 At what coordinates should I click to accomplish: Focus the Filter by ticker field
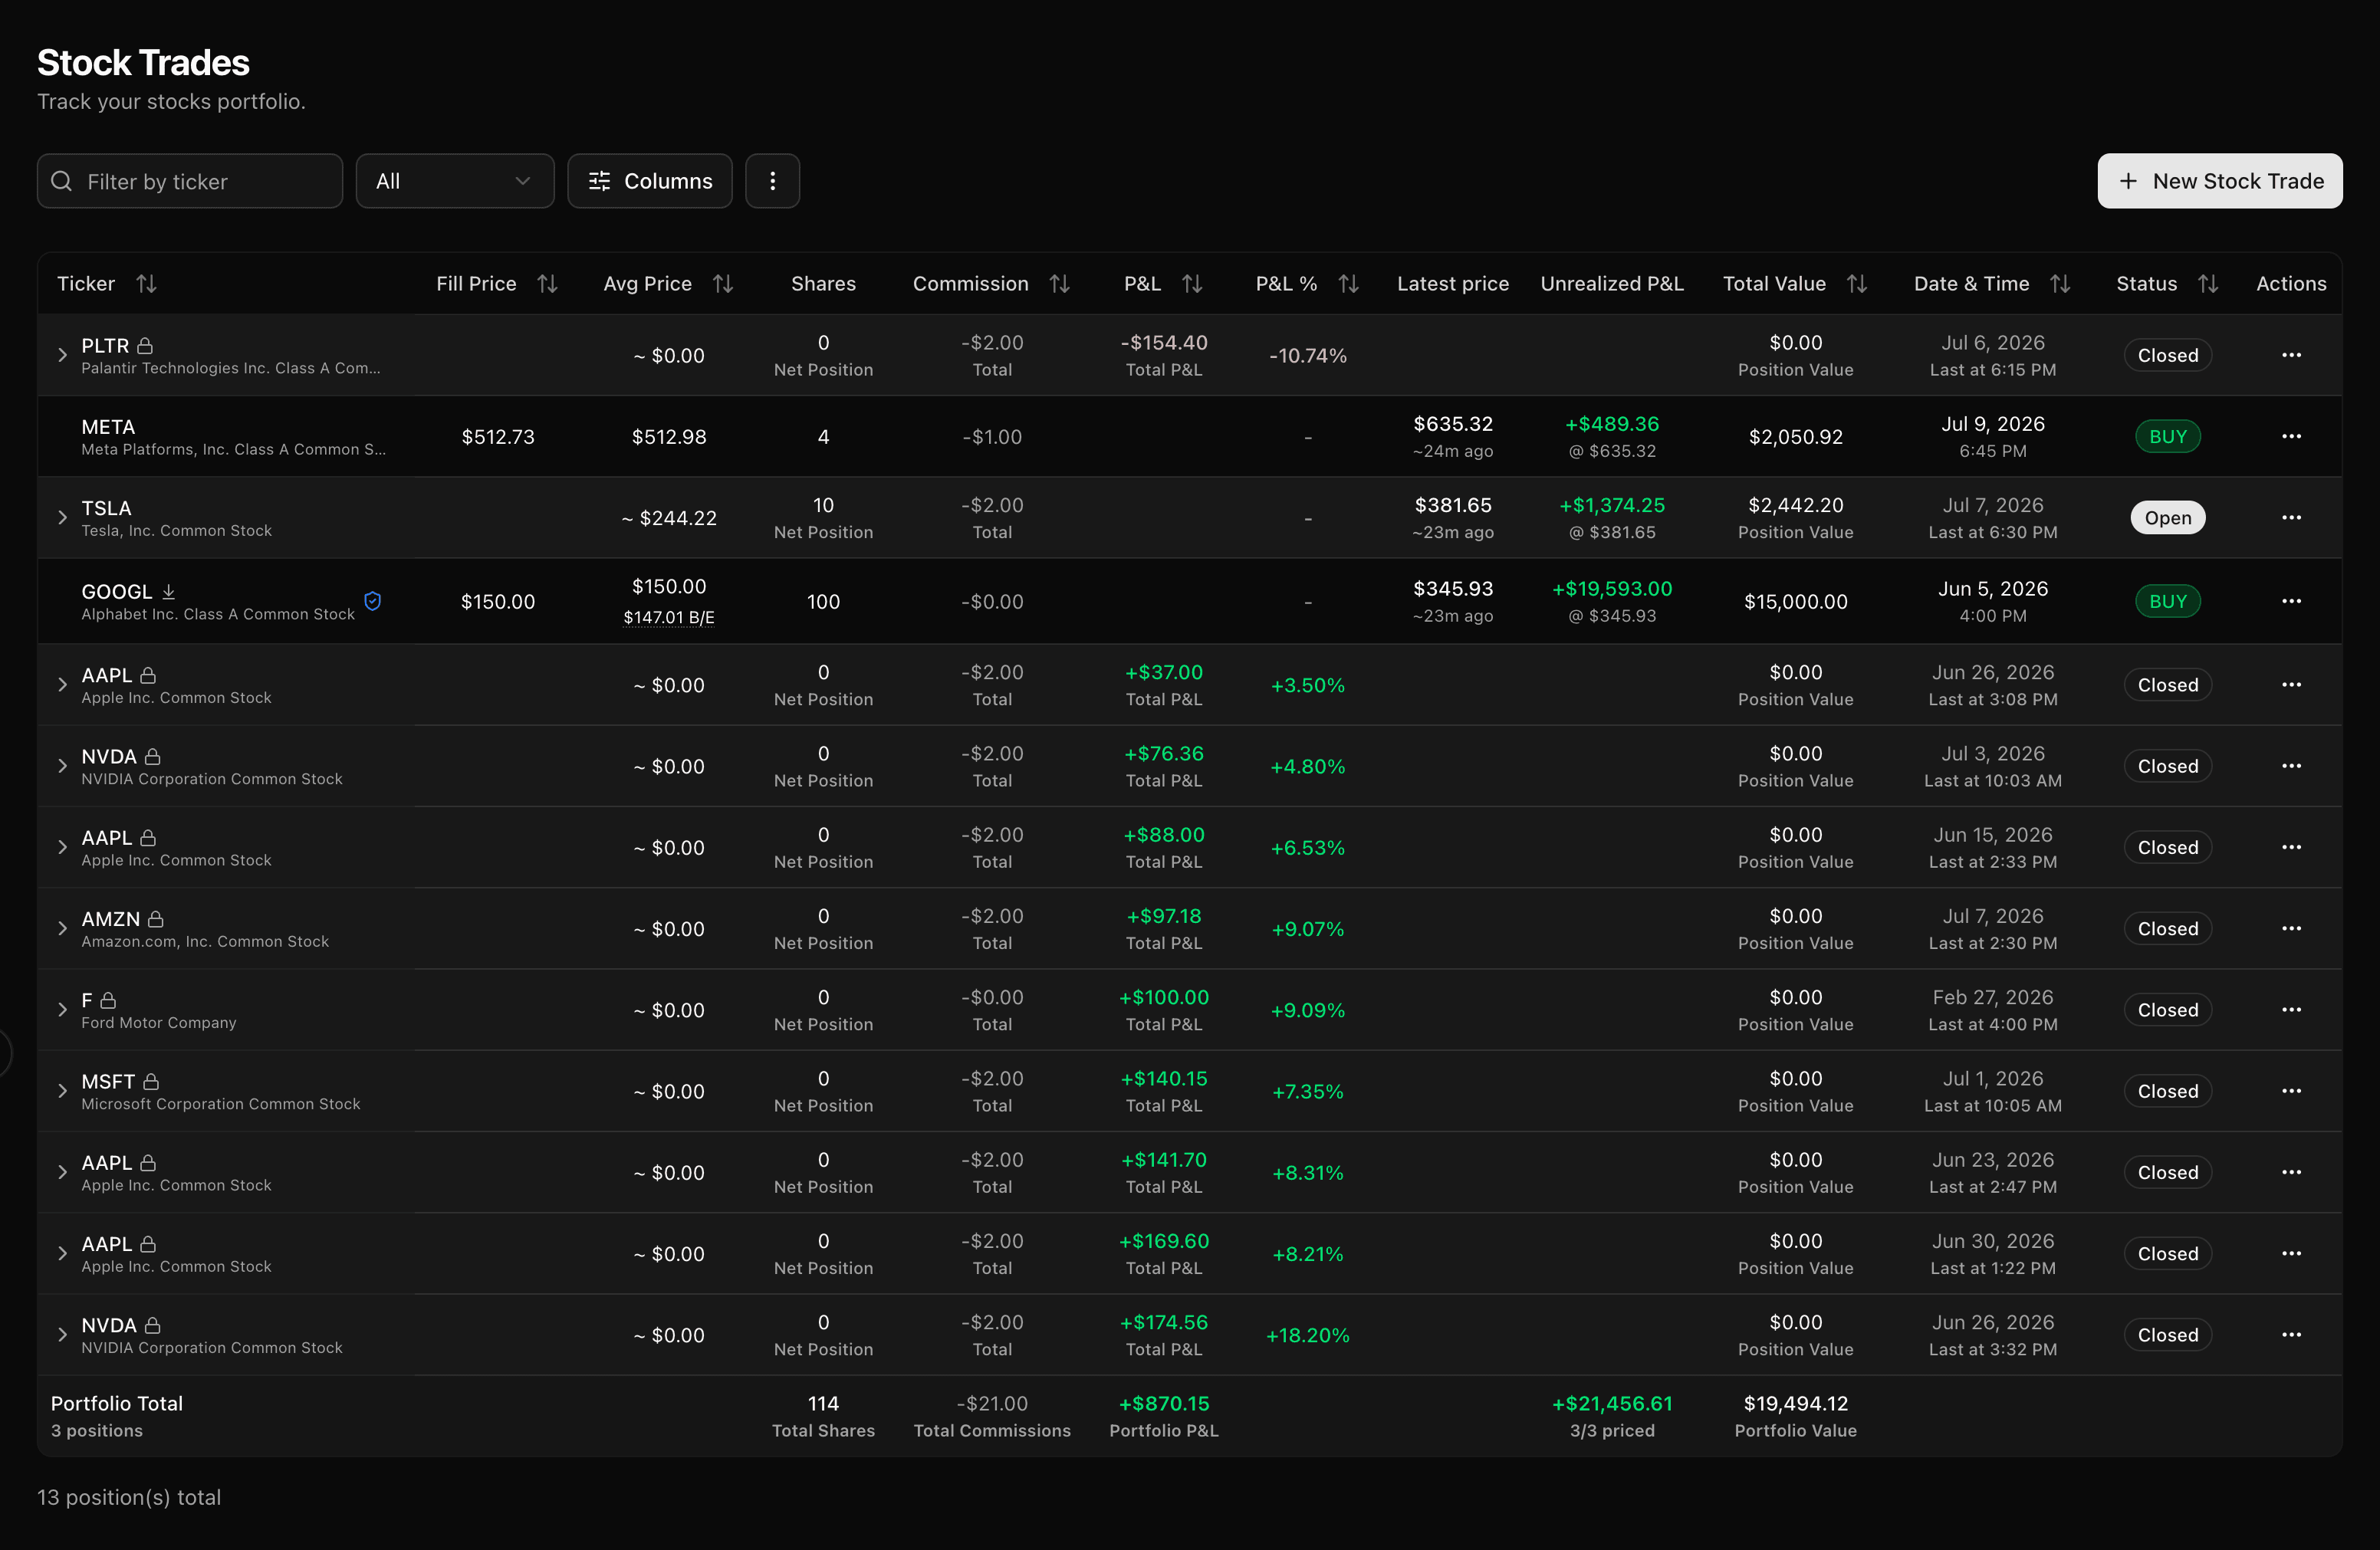[190, 181]
